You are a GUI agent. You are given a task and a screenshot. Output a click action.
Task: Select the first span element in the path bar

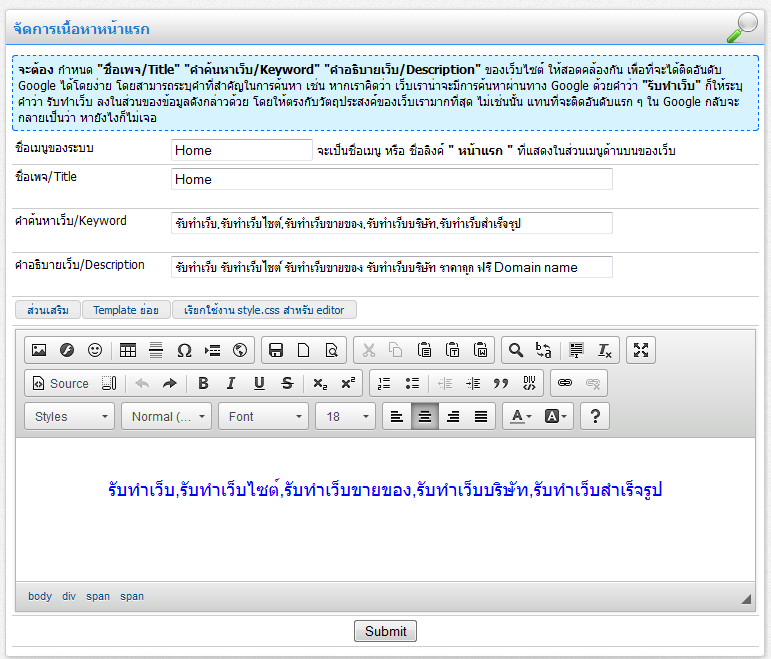pos(98,596)
